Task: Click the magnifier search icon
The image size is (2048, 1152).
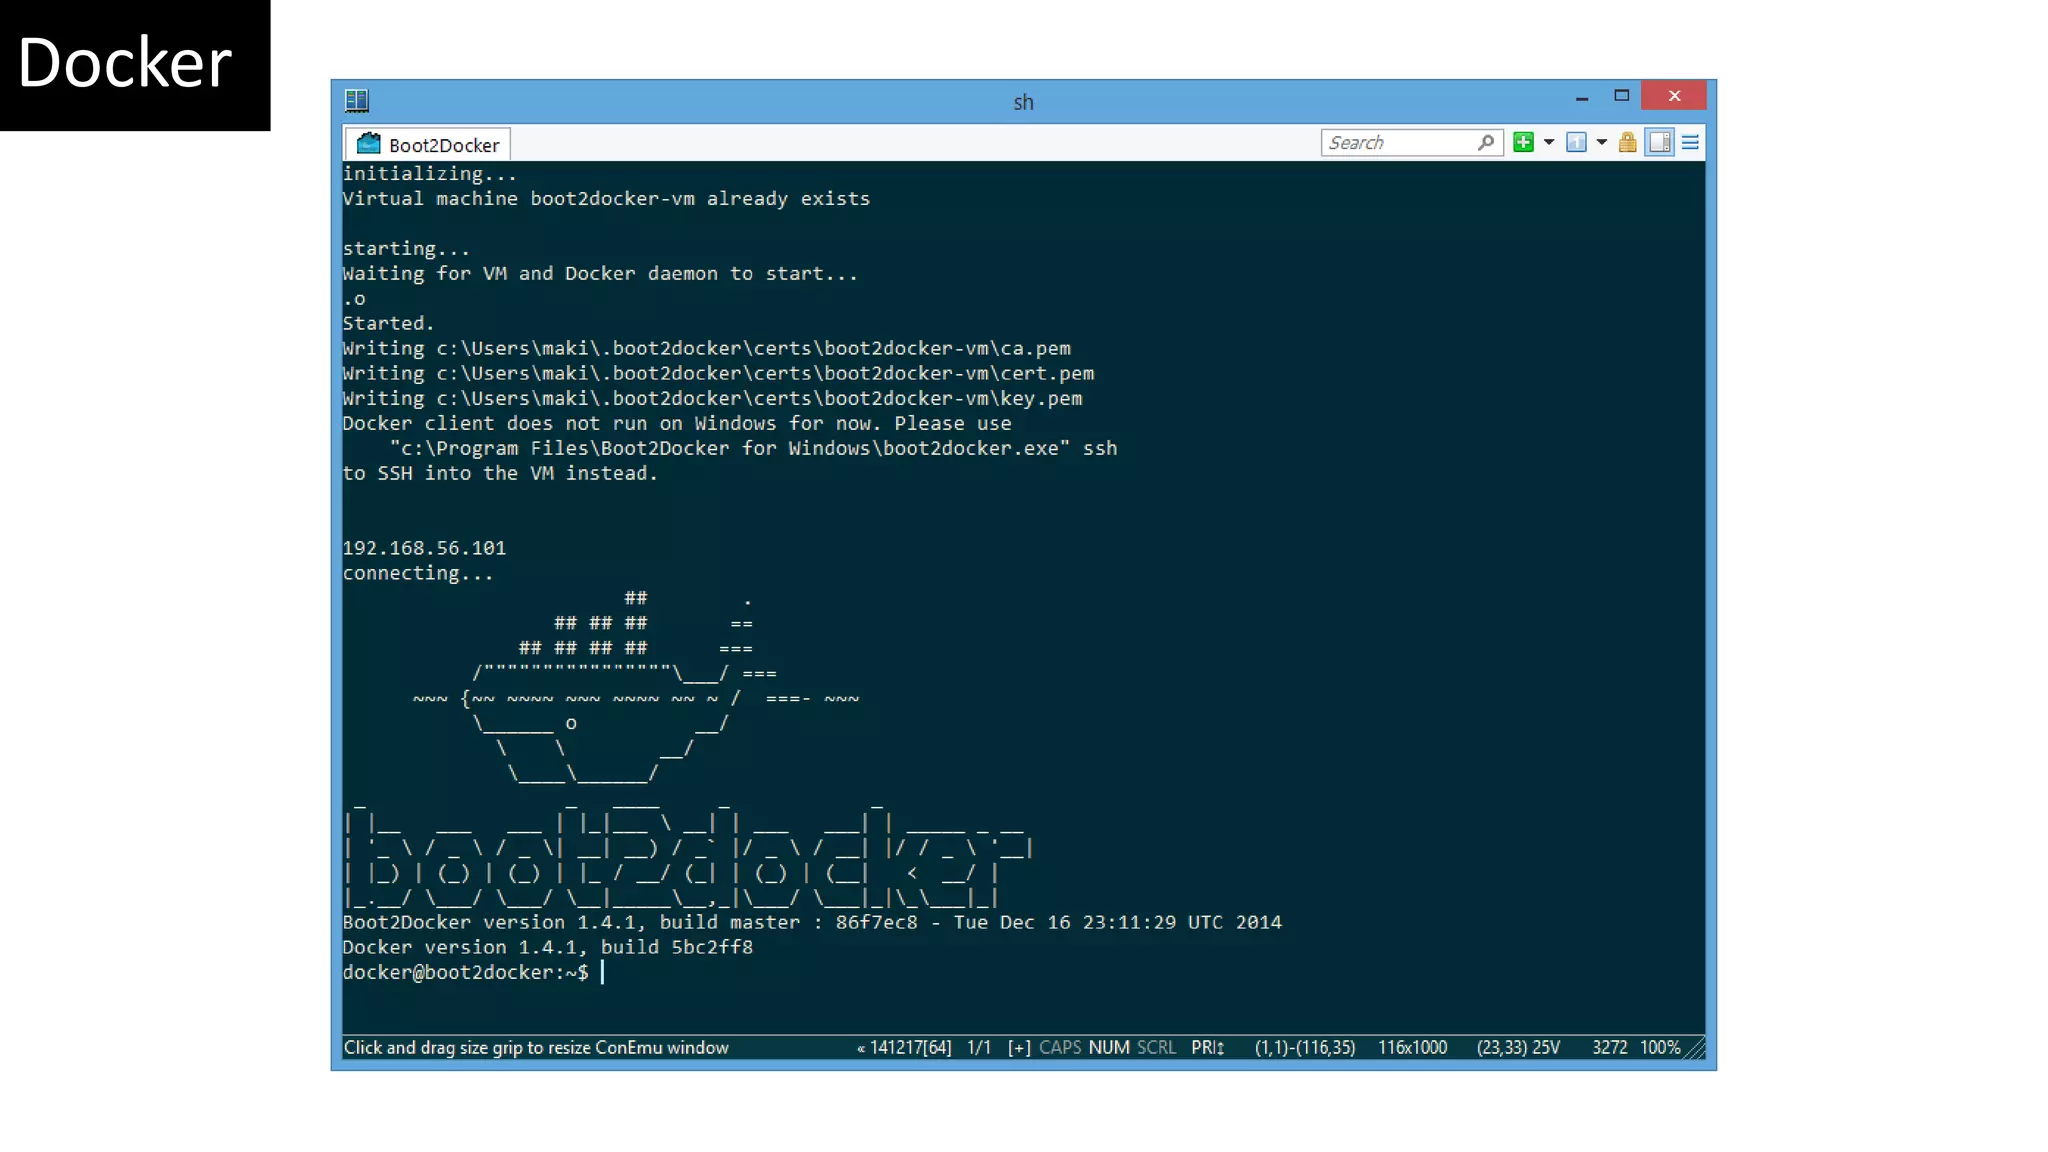Action: [x=1487, y=143]
